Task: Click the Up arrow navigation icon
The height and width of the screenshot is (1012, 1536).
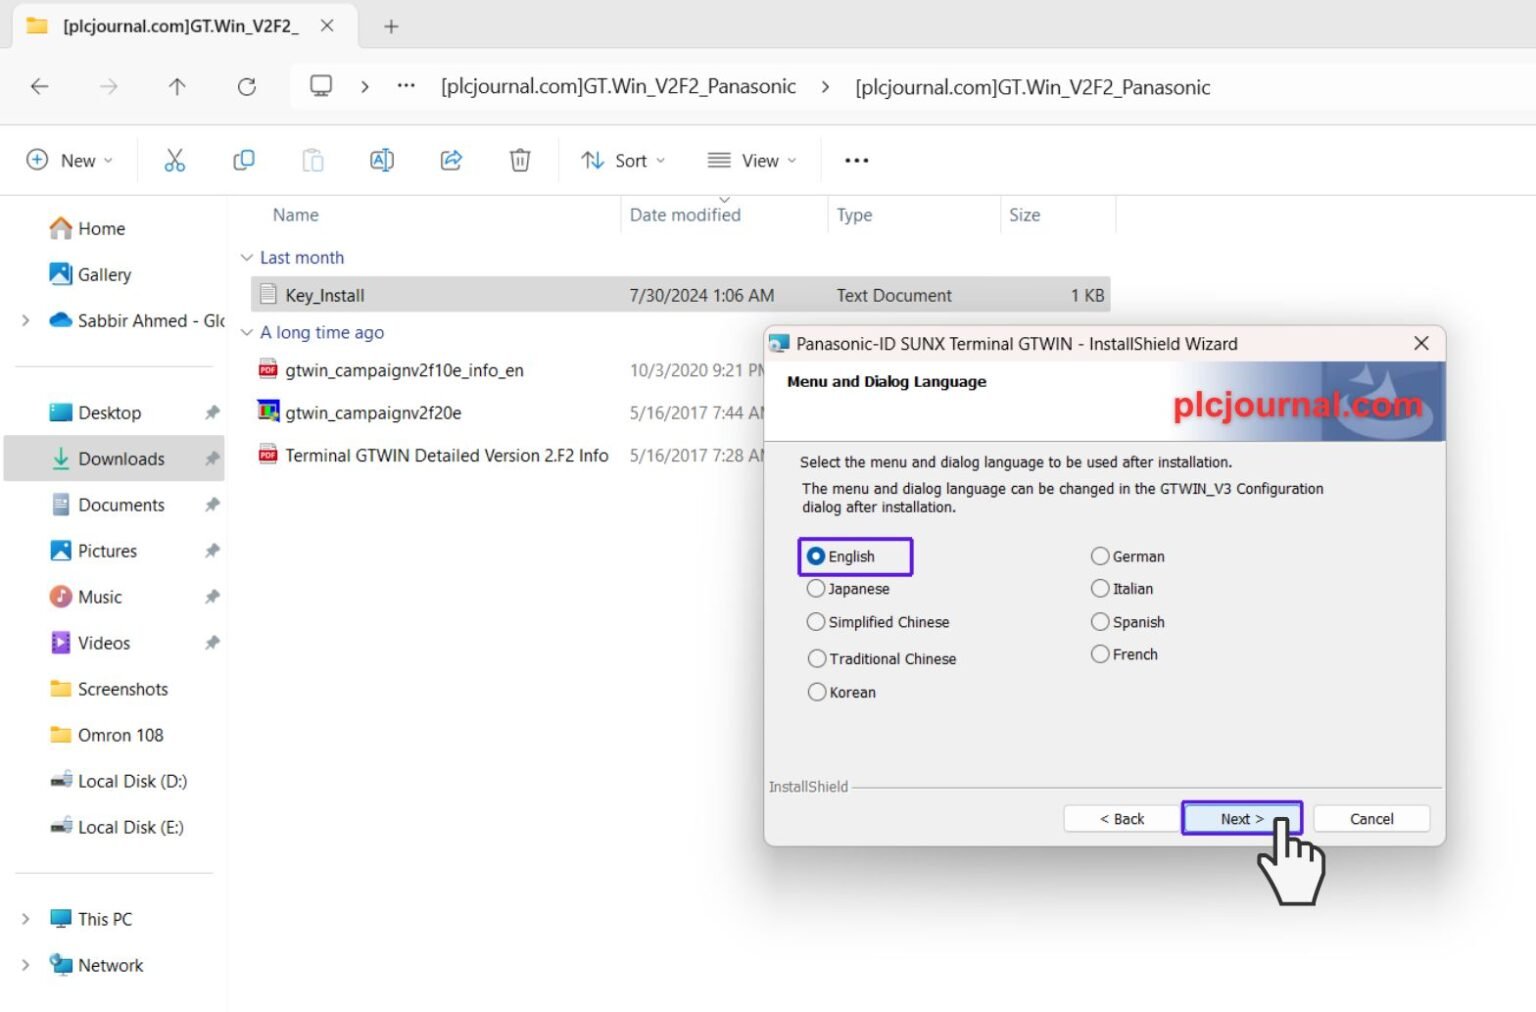Action: (177, 87)
